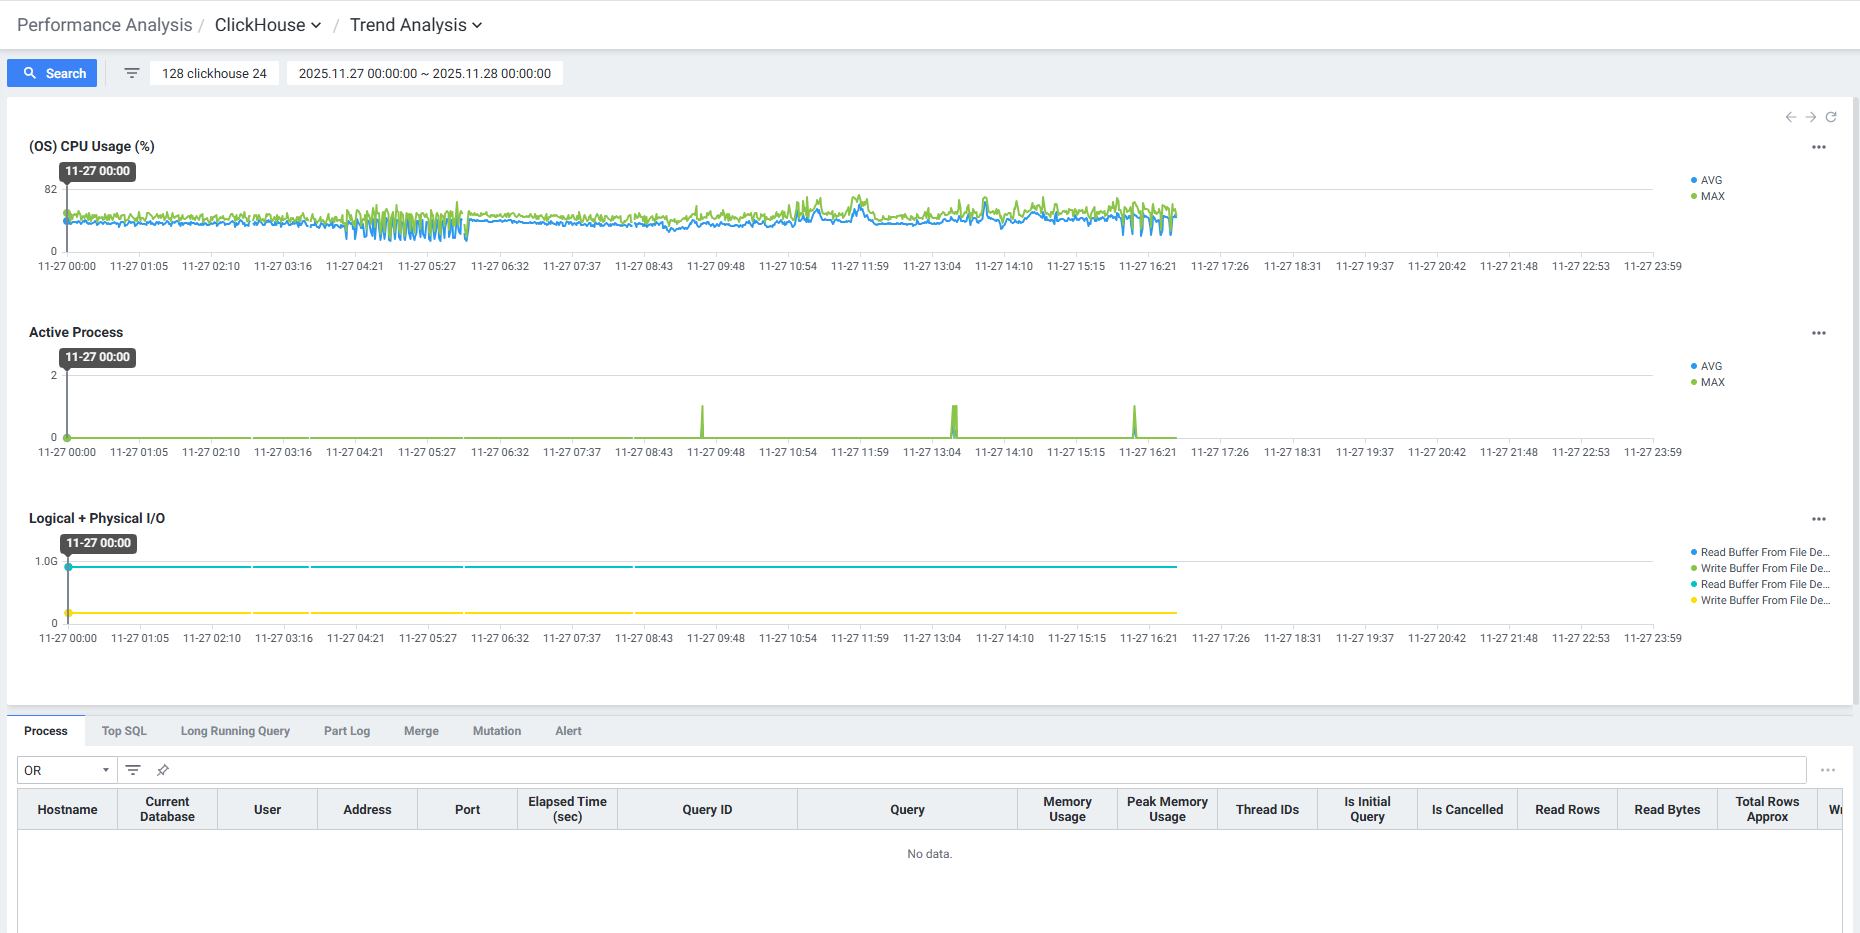The image size is (1860, 933).
Task: Click the forward arrow above the charts
Action: [1810, 117]
